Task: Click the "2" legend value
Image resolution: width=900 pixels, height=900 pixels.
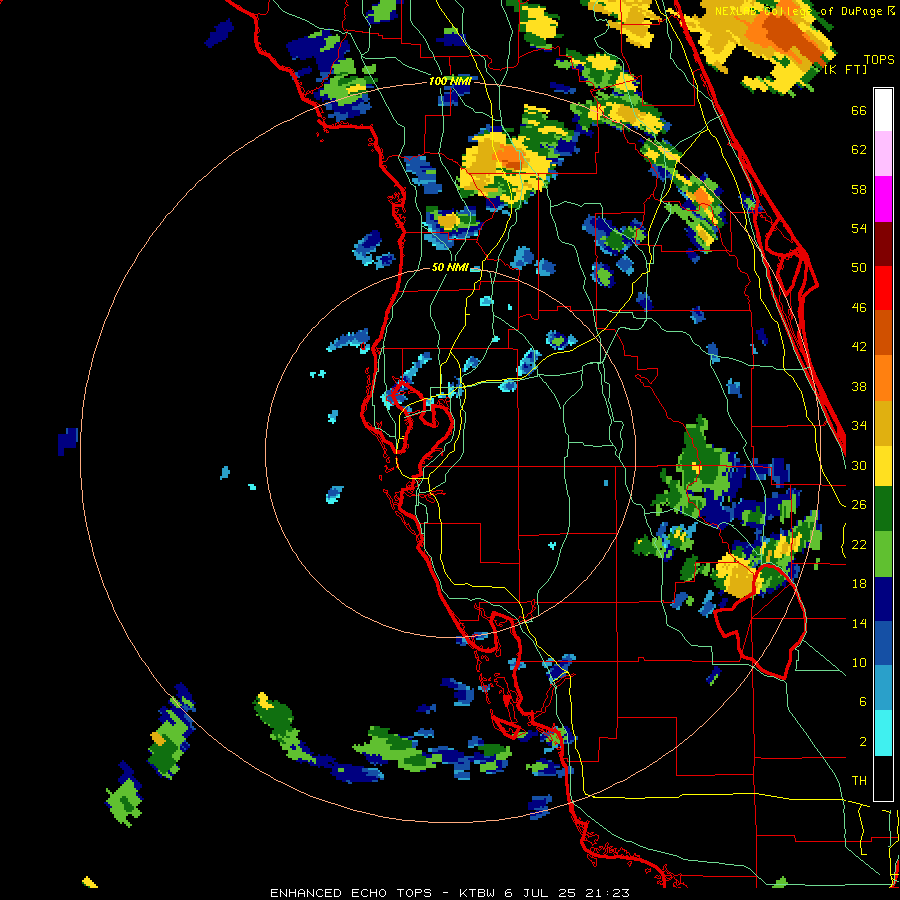Action: pos(862,742)
